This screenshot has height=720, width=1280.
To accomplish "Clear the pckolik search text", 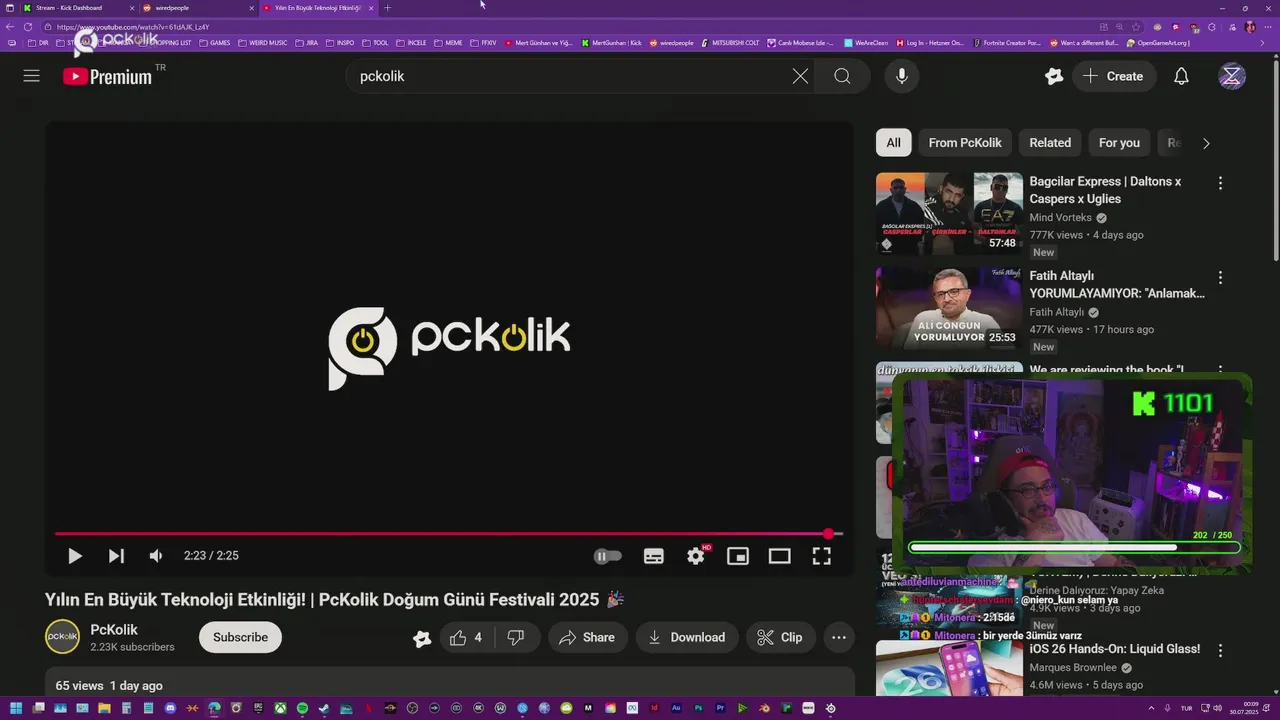I will (x=800, y=76).
